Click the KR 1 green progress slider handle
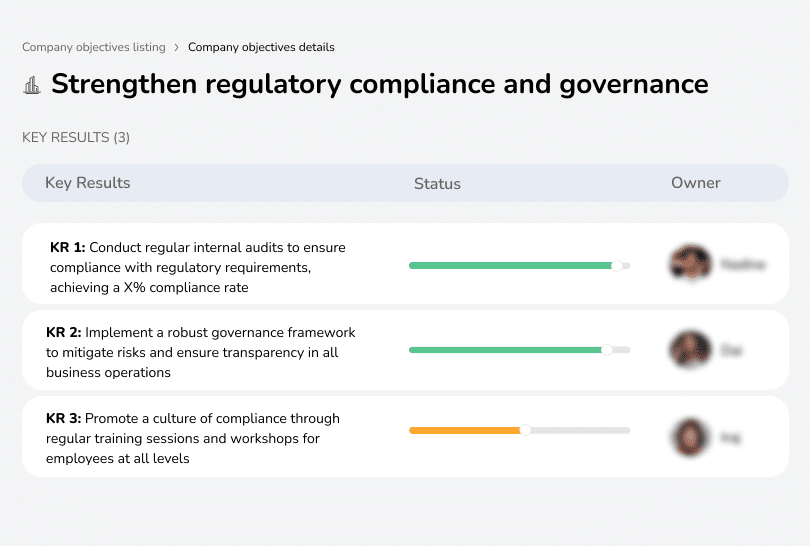The height and width of the screenshot is (546, 810). click(x=617, y=266)
